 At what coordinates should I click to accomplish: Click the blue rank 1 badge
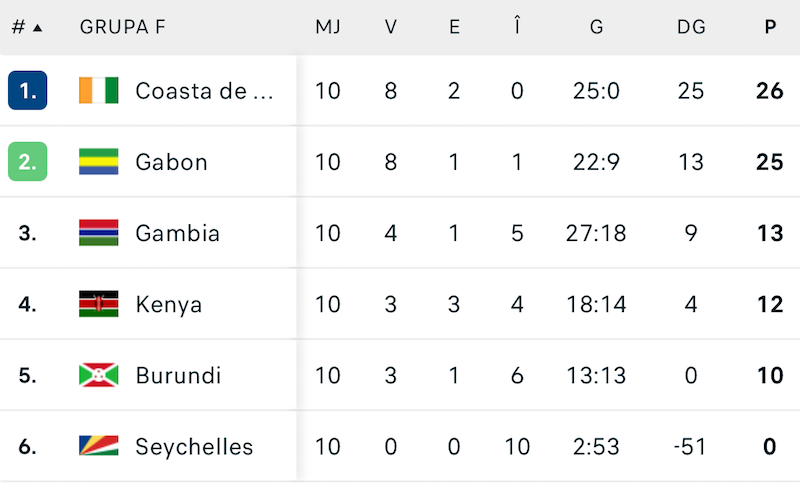27,91
